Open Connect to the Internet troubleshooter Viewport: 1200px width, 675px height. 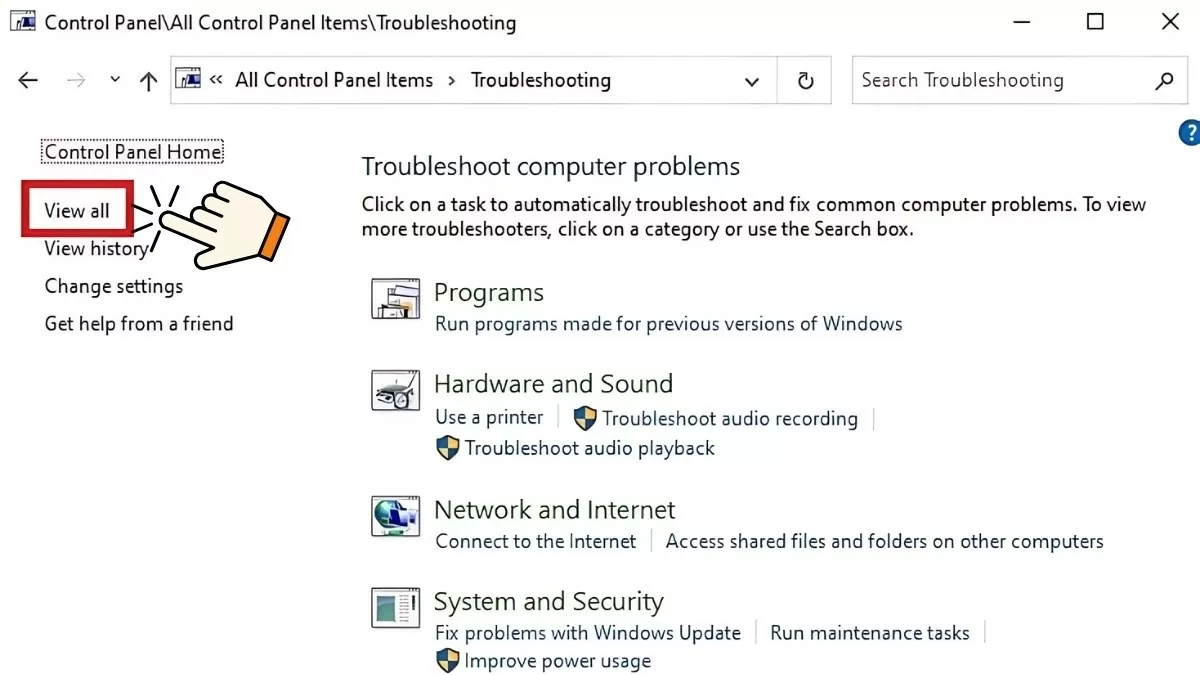point(536,541)
